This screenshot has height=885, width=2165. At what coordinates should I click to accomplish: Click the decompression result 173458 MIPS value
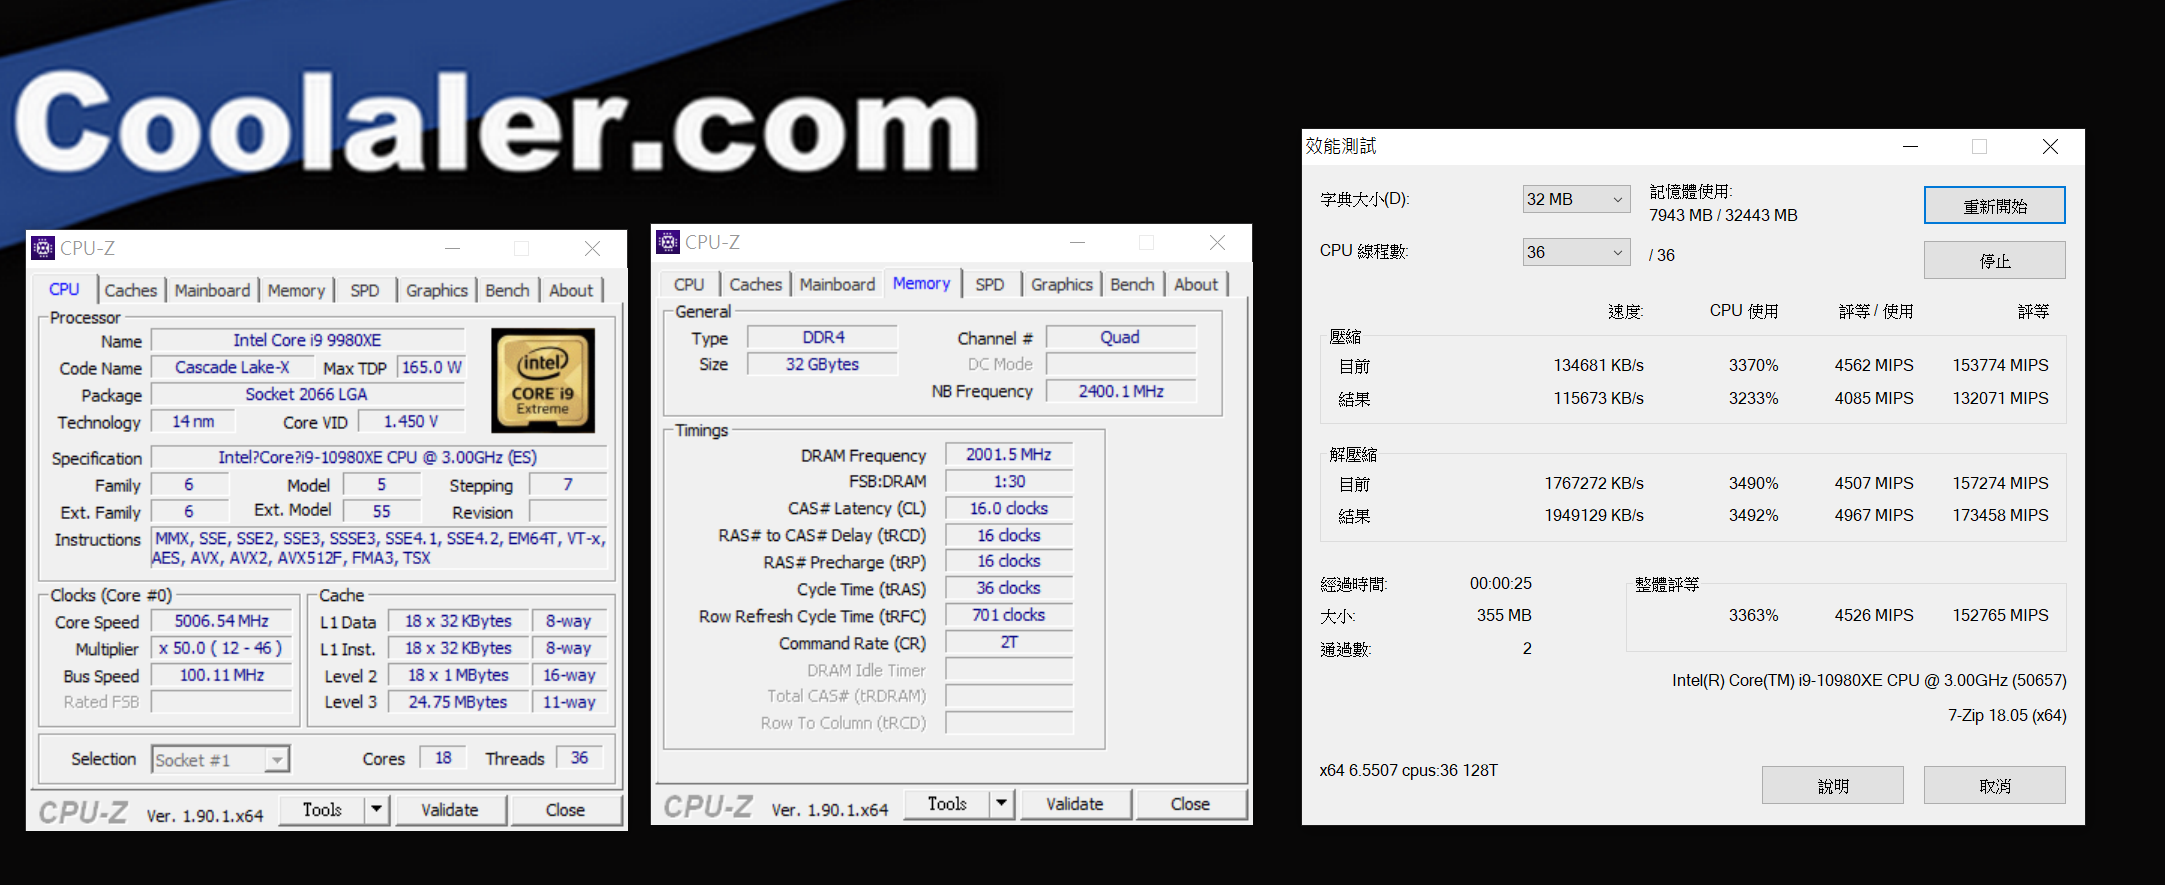pyautogui.click(x=2000, y=515)
